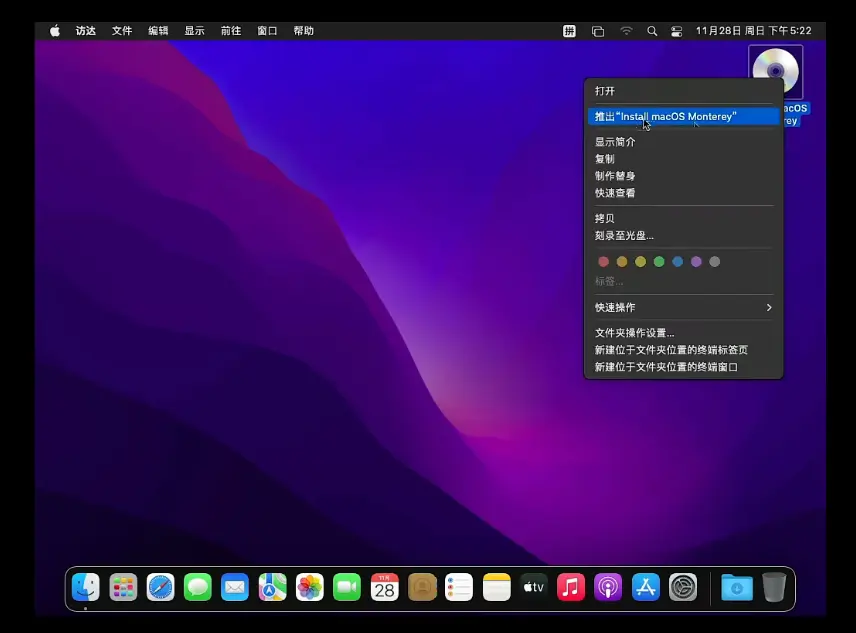856x633 pixels.
Task: Open Control Center in menu bar
Action: point(677,31)
